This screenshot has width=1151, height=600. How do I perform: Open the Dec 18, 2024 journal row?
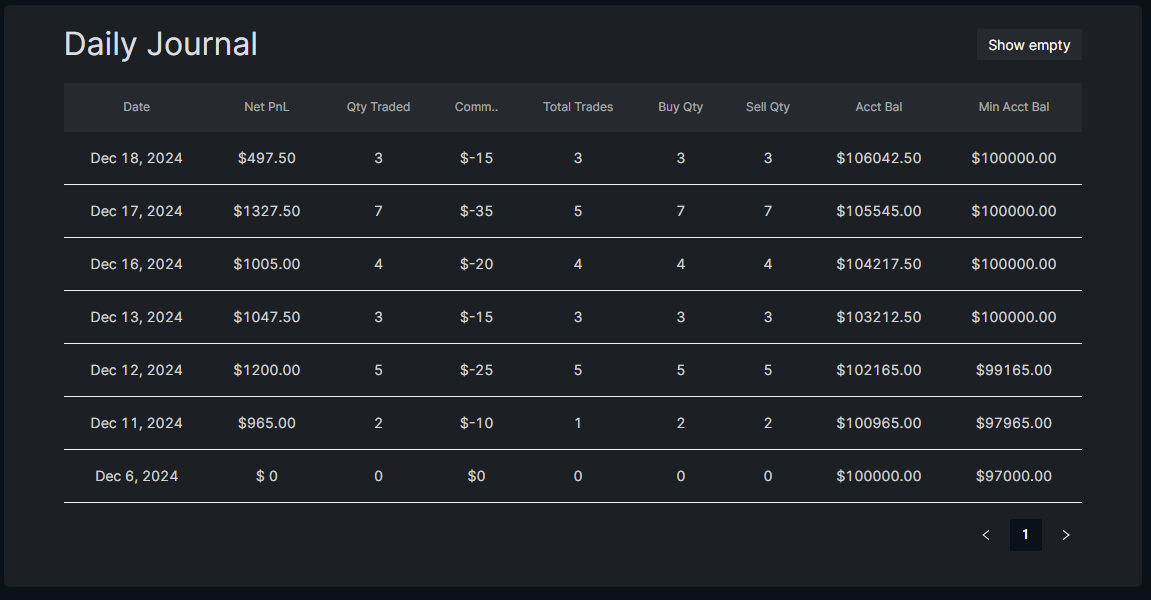coord(137,158)
